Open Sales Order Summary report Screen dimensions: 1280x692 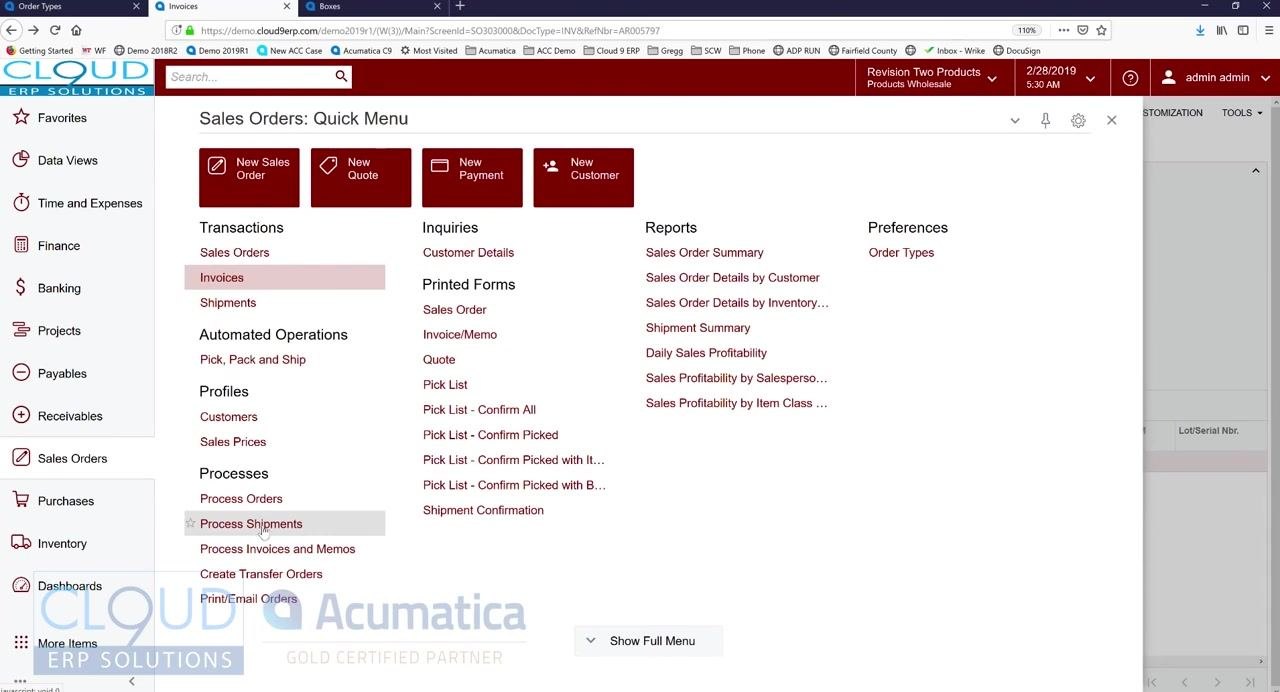coord(704,253)
